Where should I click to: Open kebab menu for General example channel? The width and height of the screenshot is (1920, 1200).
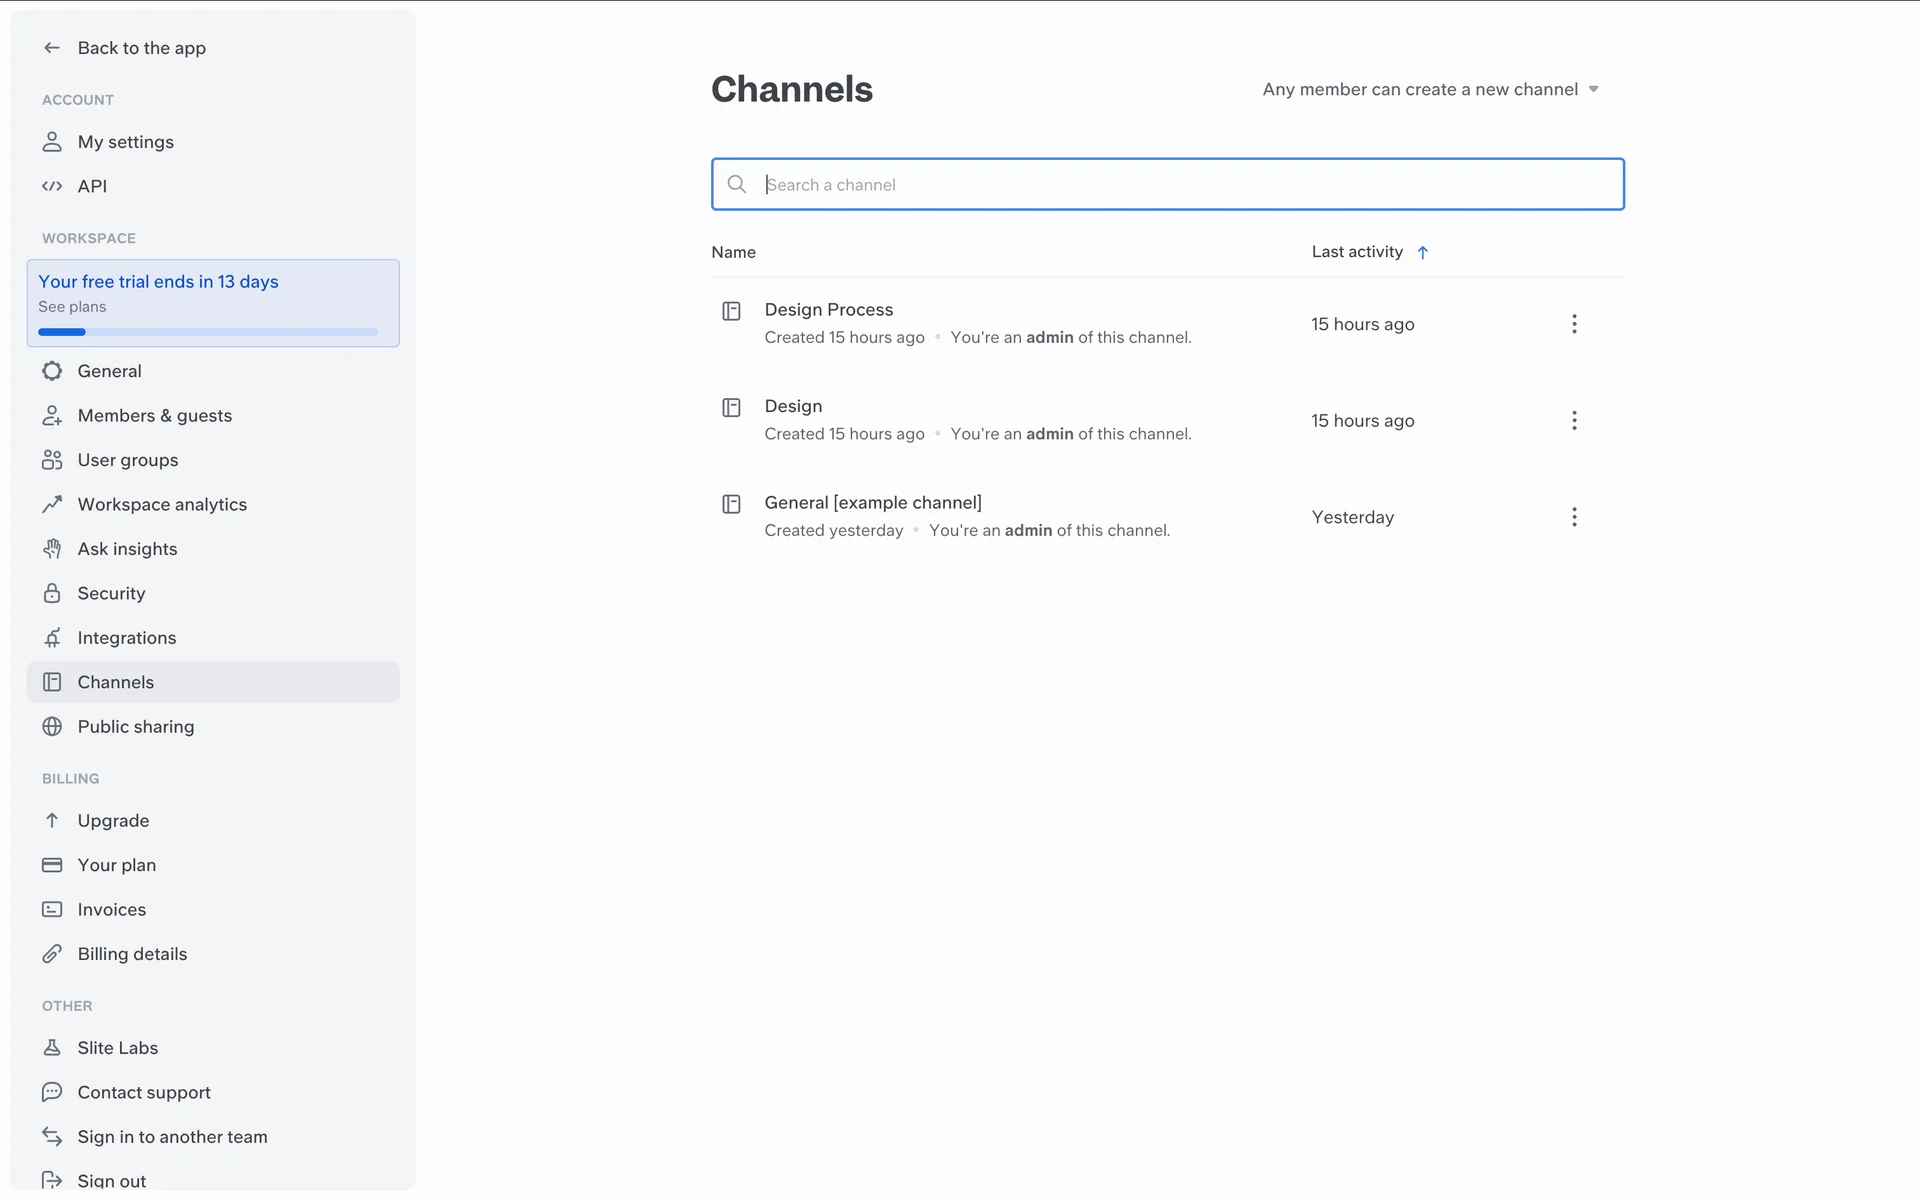1574,517
